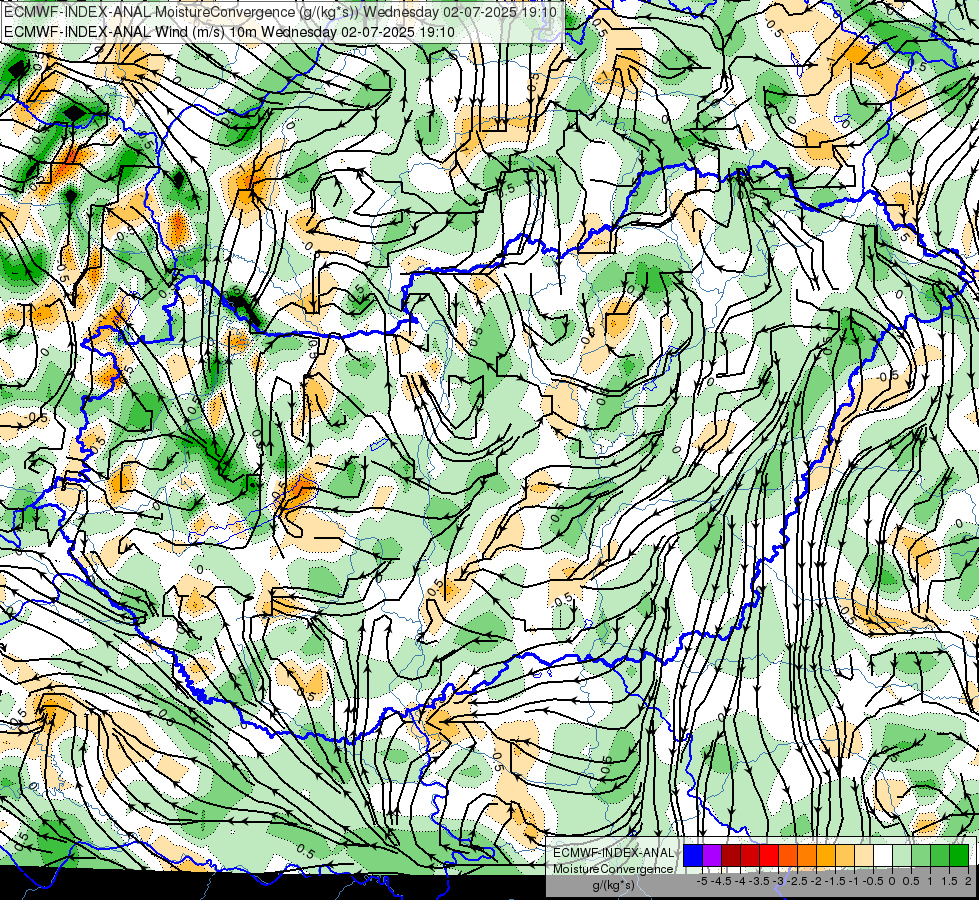This screenshot has width=979, height=900.
Task: Pick the light orange swatch above -1
Action: tap(845, 855)
